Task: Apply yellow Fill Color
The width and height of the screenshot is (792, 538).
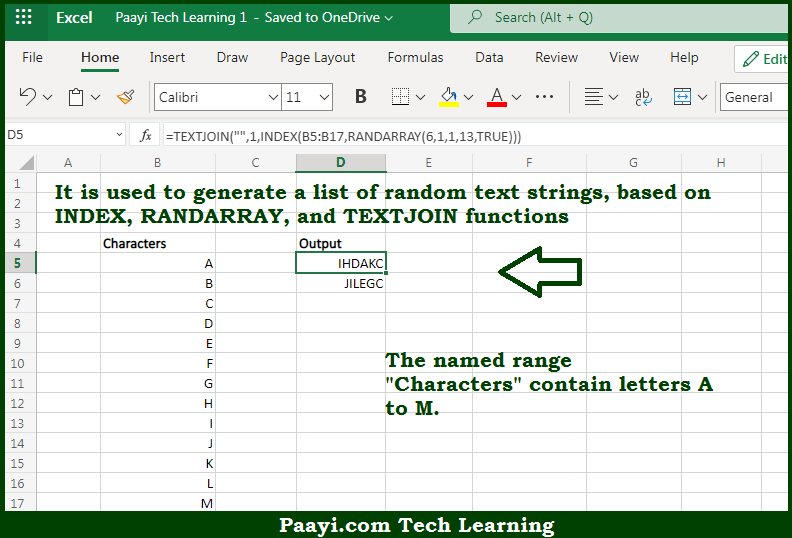Action: pos(449,96)
